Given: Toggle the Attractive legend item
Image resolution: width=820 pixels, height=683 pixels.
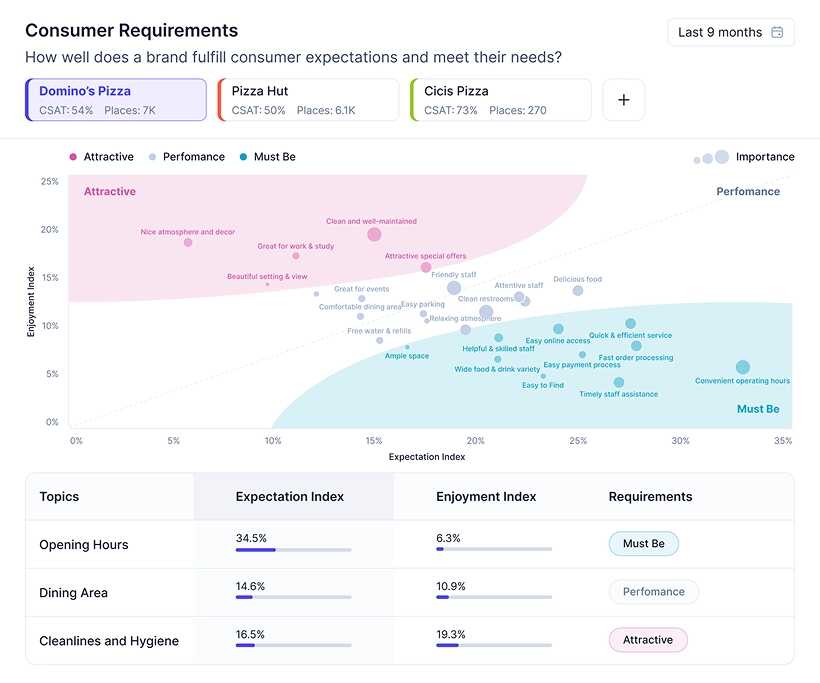Looking at the screenshot, I should coord(101,157).
